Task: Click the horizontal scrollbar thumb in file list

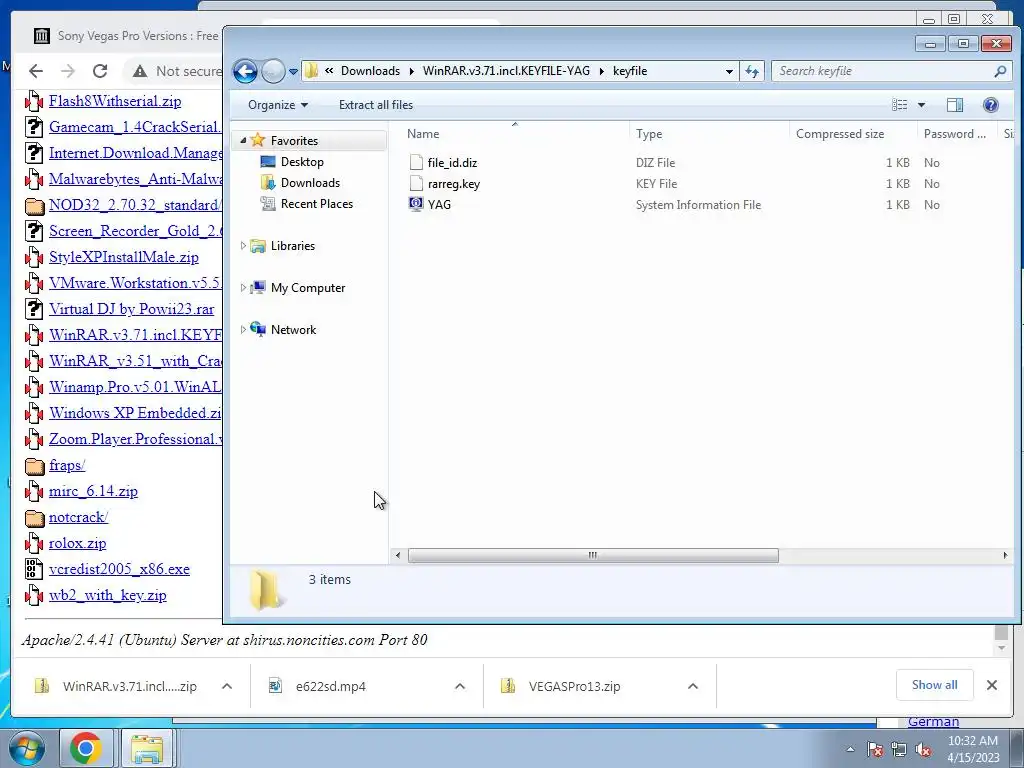Action: click(593, 555)
